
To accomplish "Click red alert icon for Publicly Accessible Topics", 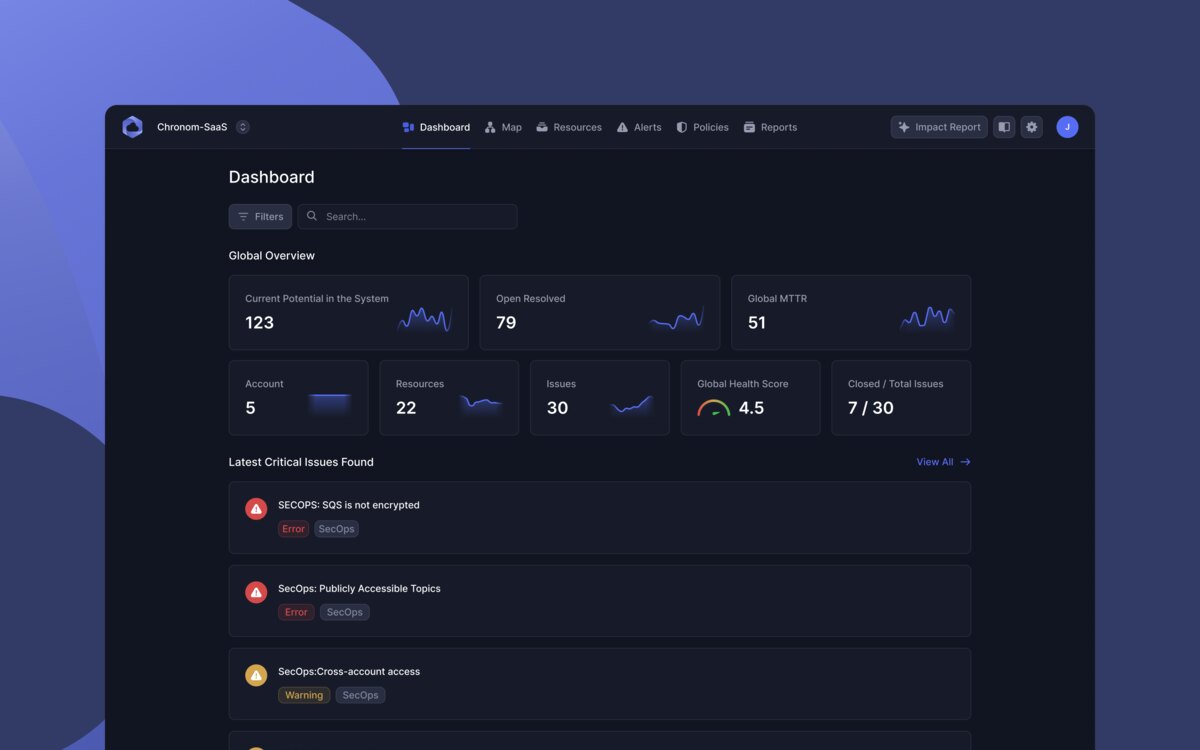I will click(256, 592).
